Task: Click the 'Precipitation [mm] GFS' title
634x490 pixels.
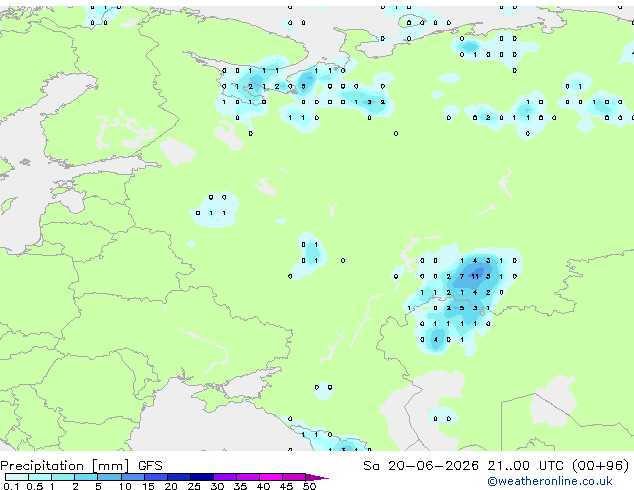Action: (81, 466)
